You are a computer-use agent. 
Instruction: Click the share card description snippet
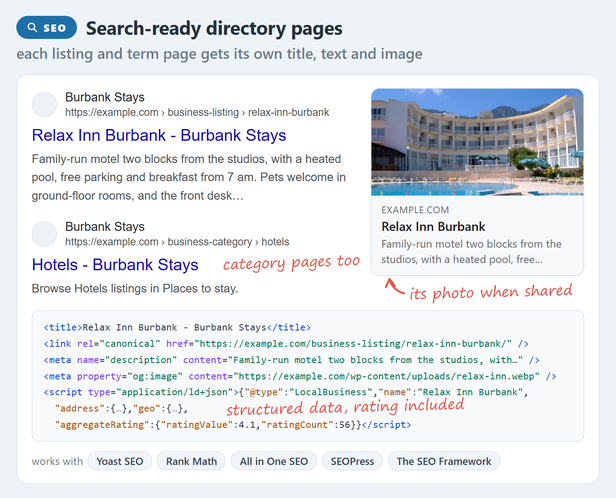471,252
